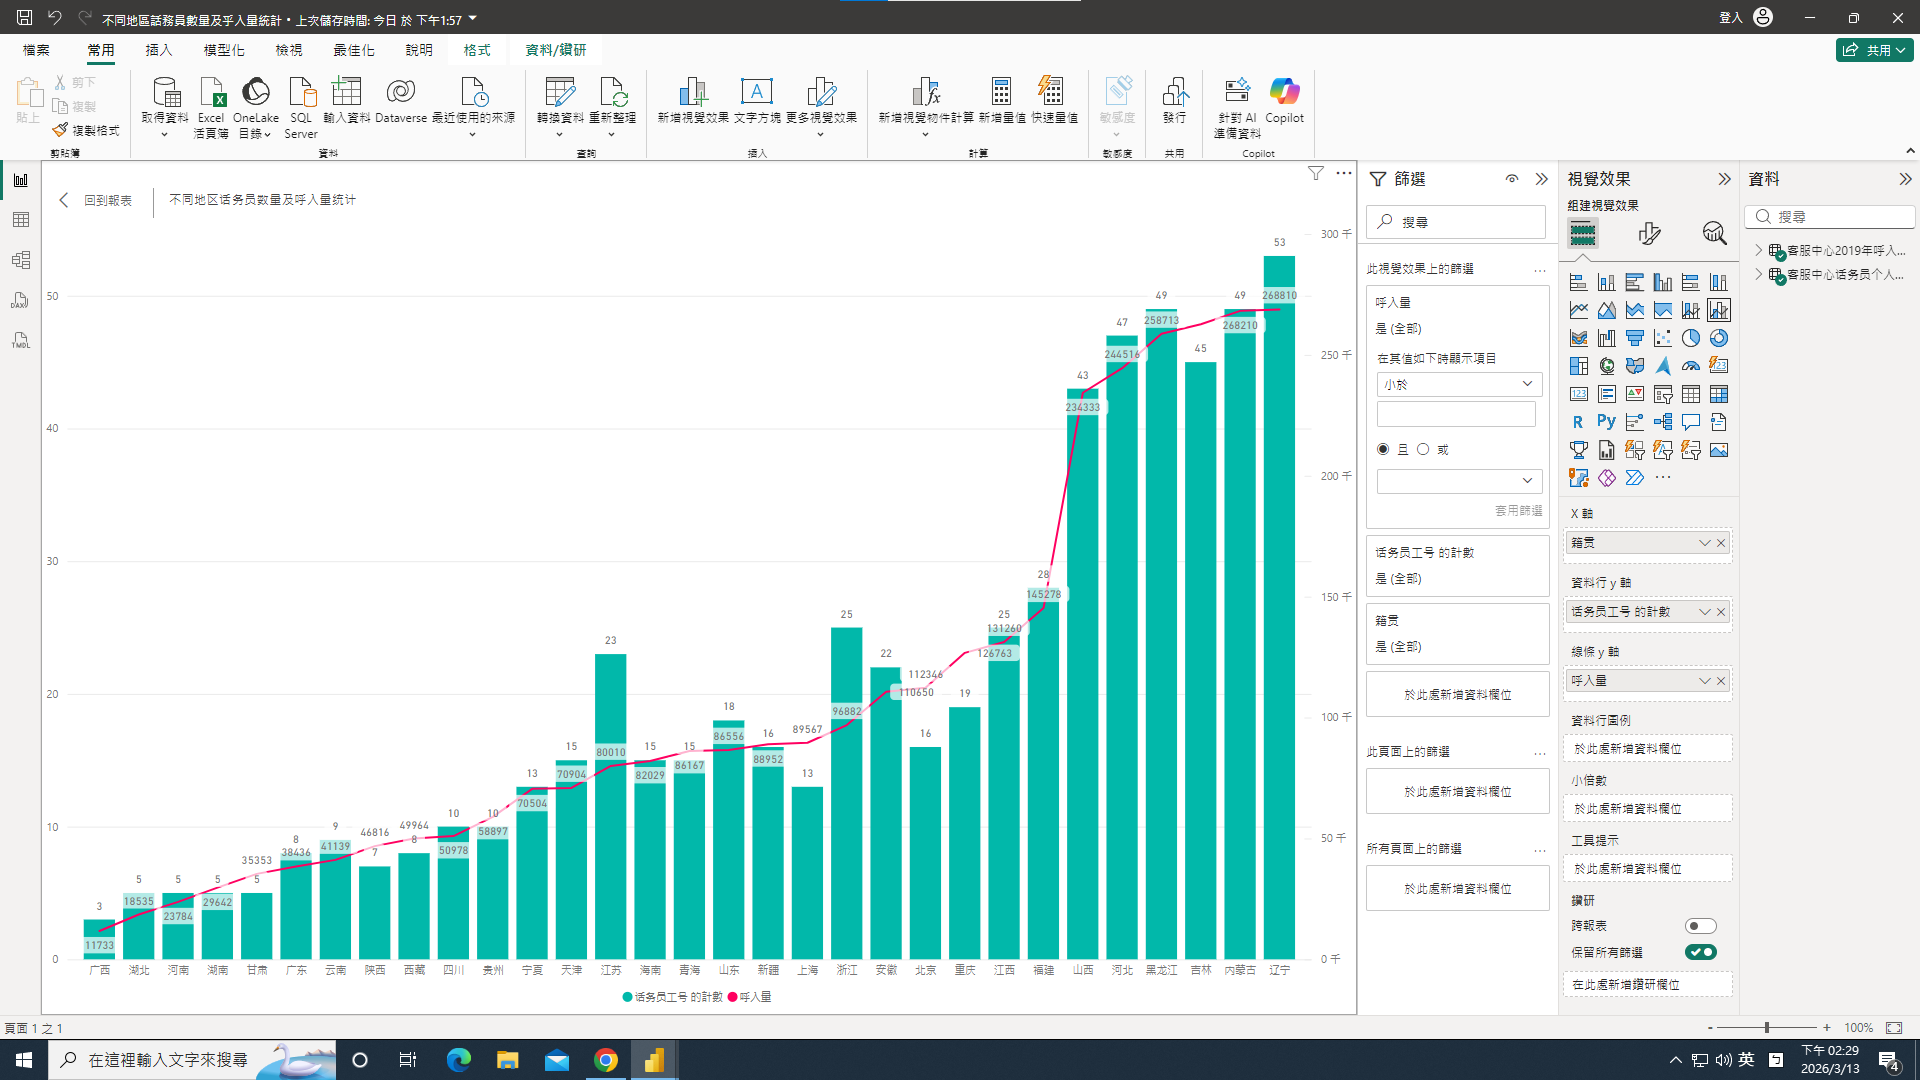Click the 共用 share button
The width and height of the screenshot is (1920, 1080).
tap(1874, 50)
